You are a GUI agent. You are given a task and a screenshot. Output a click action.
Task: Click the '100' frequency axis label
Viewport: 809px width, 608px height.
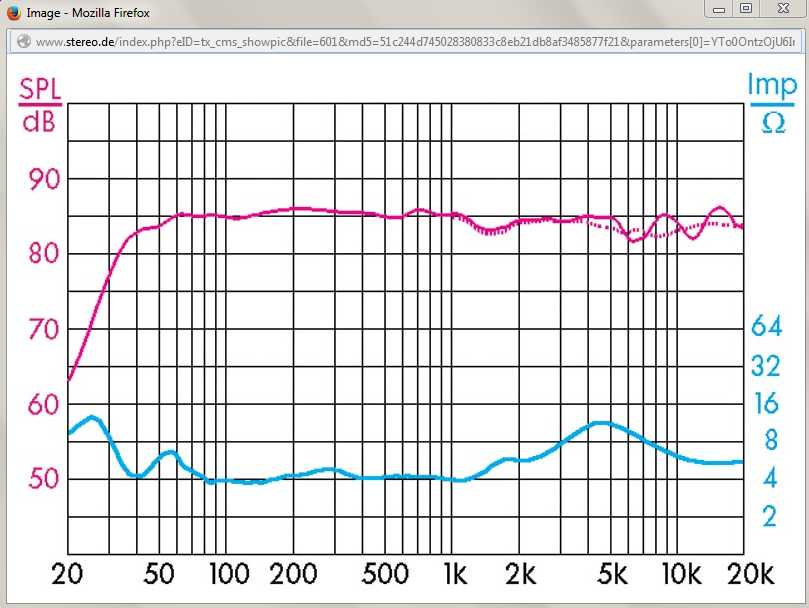coord(230,574)
